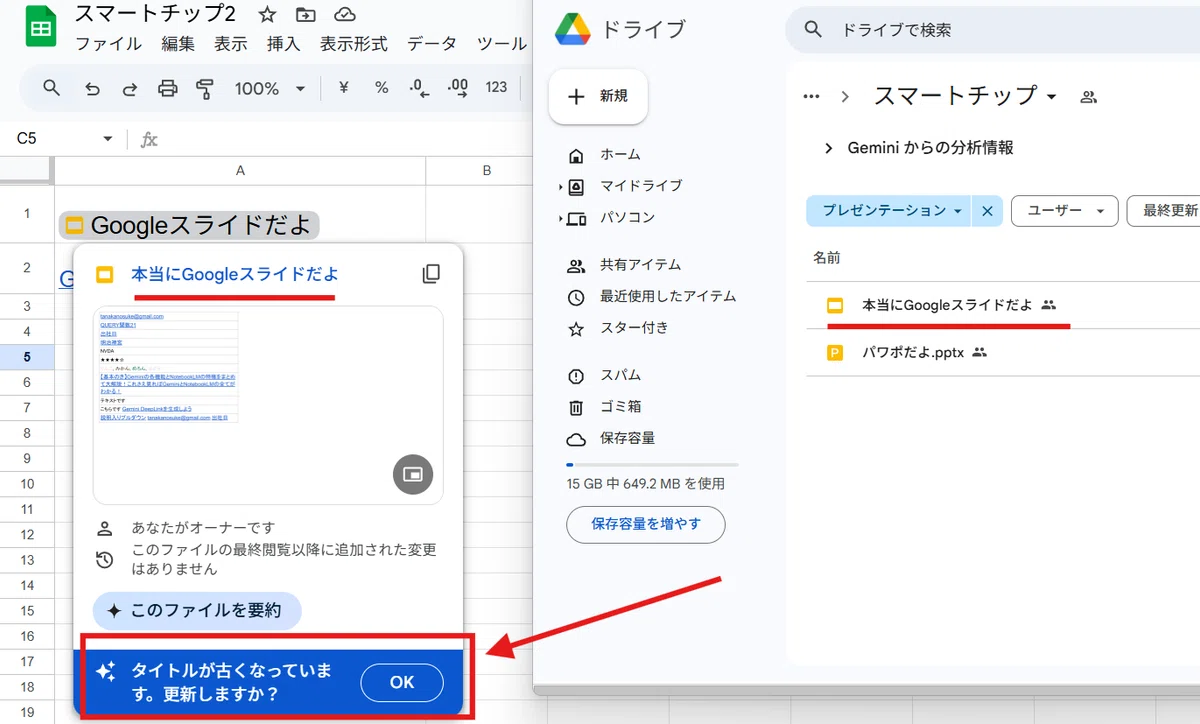Image resolution: width=1200 pixels, height=724 pixels.
Task: Click このファイルを要約 button
Action: click(x=197, y=611)
